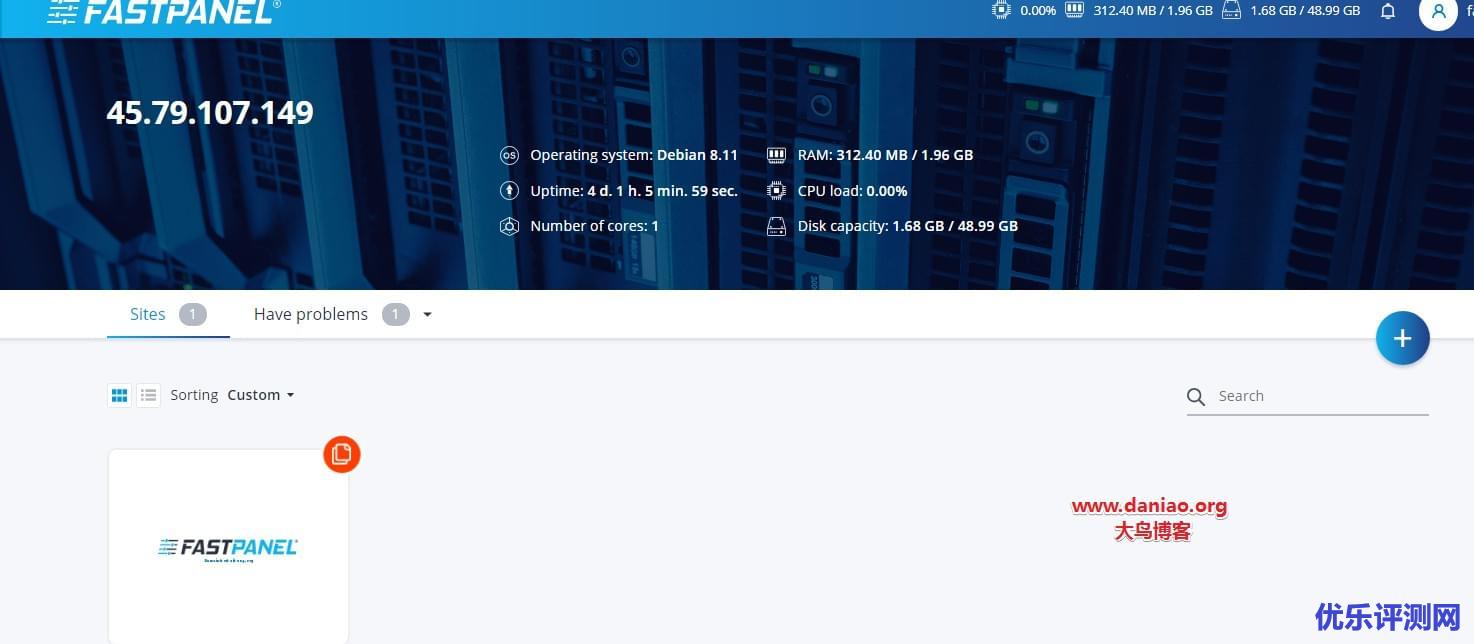Click the Sites count badge
The width and height of the screenshot is (1474, 644).
pyautogui.click(x=193, y=314)
